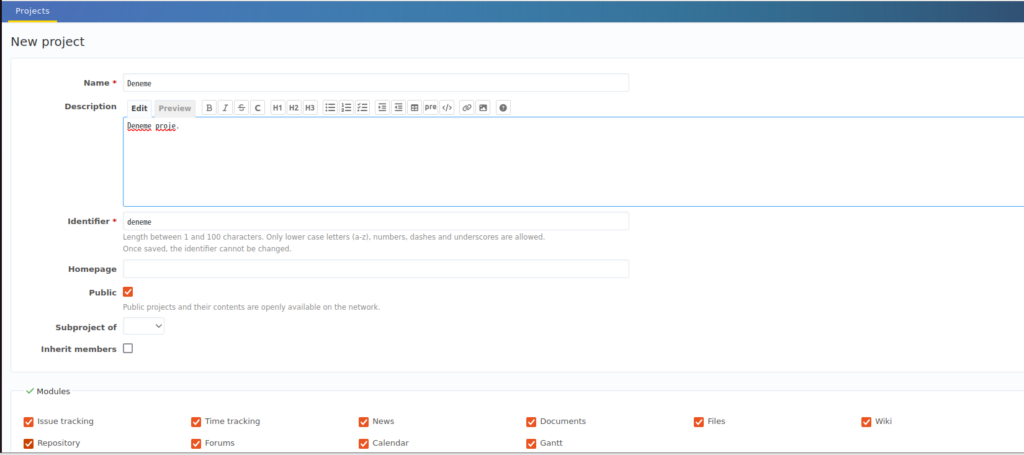Open the Projects tab

point(32,11)
